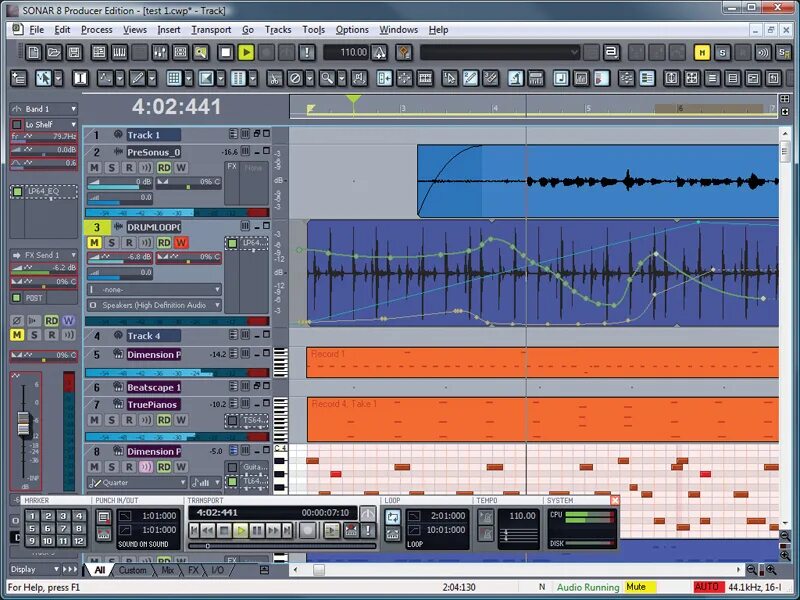
Task: Choose the Draw pencil tool
Action: click(x=137, y=78)
